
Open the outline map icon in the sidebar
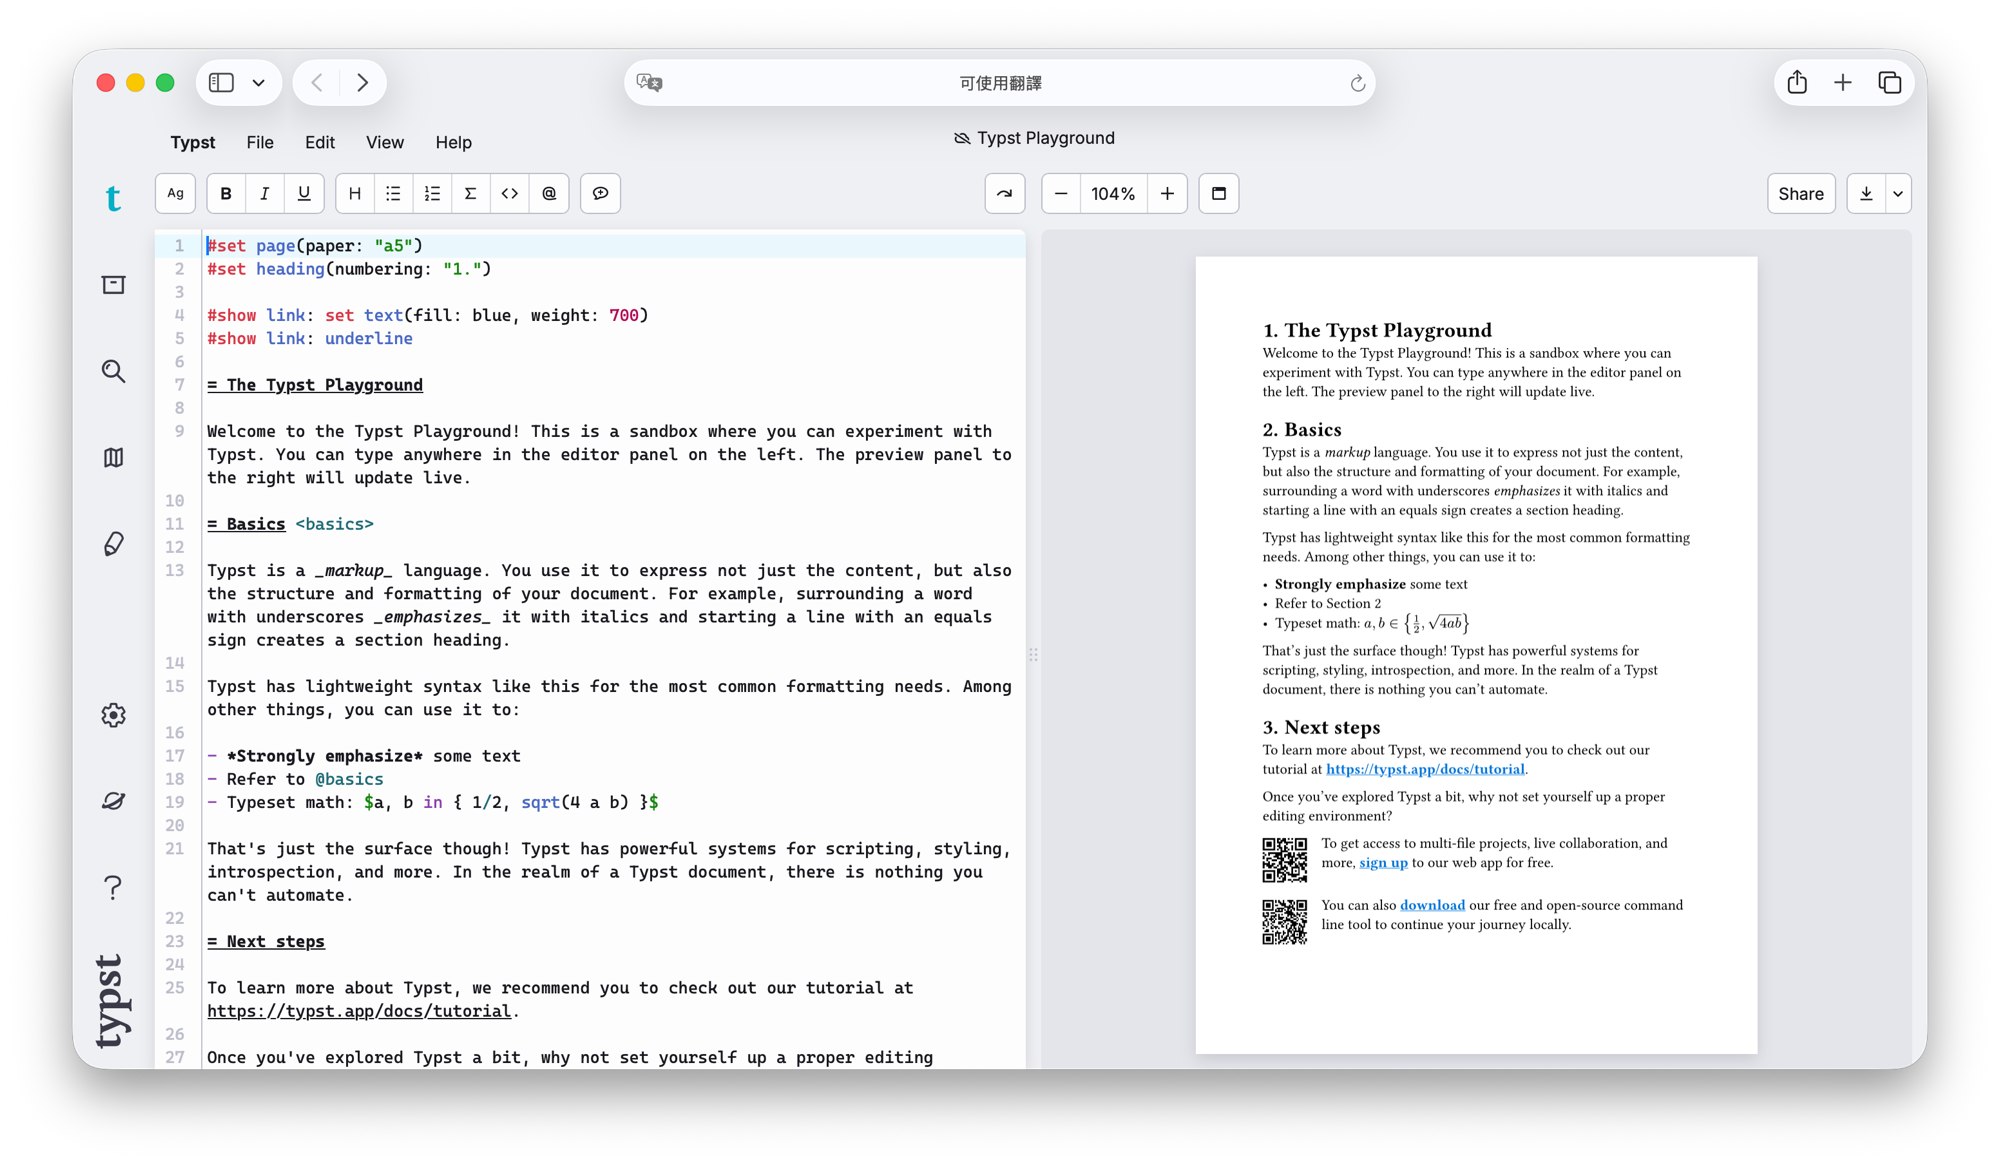tap(113, 457)
